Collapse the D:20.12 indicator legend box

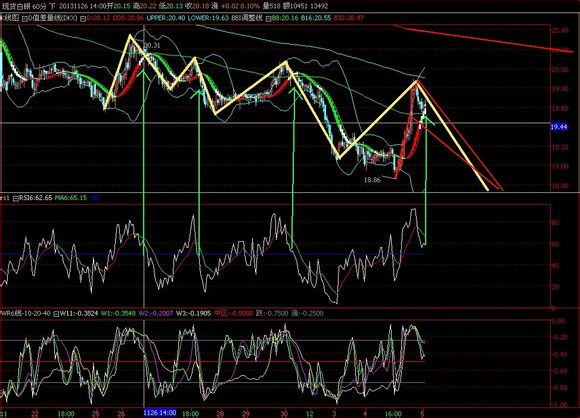(83, 18)
